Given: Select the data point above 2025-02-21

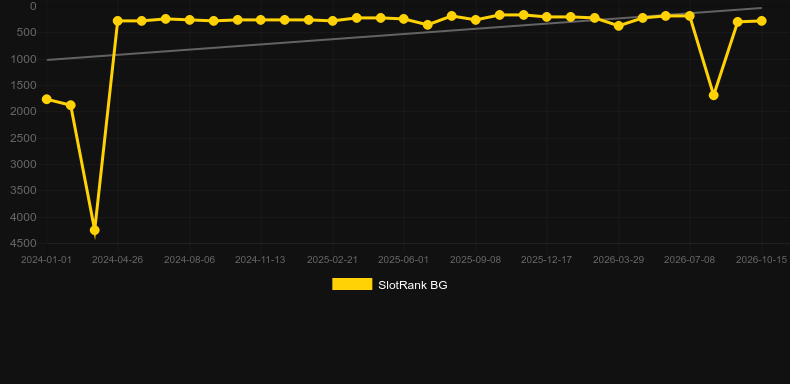Looking at the screenshot, I should tap(333, 21).
